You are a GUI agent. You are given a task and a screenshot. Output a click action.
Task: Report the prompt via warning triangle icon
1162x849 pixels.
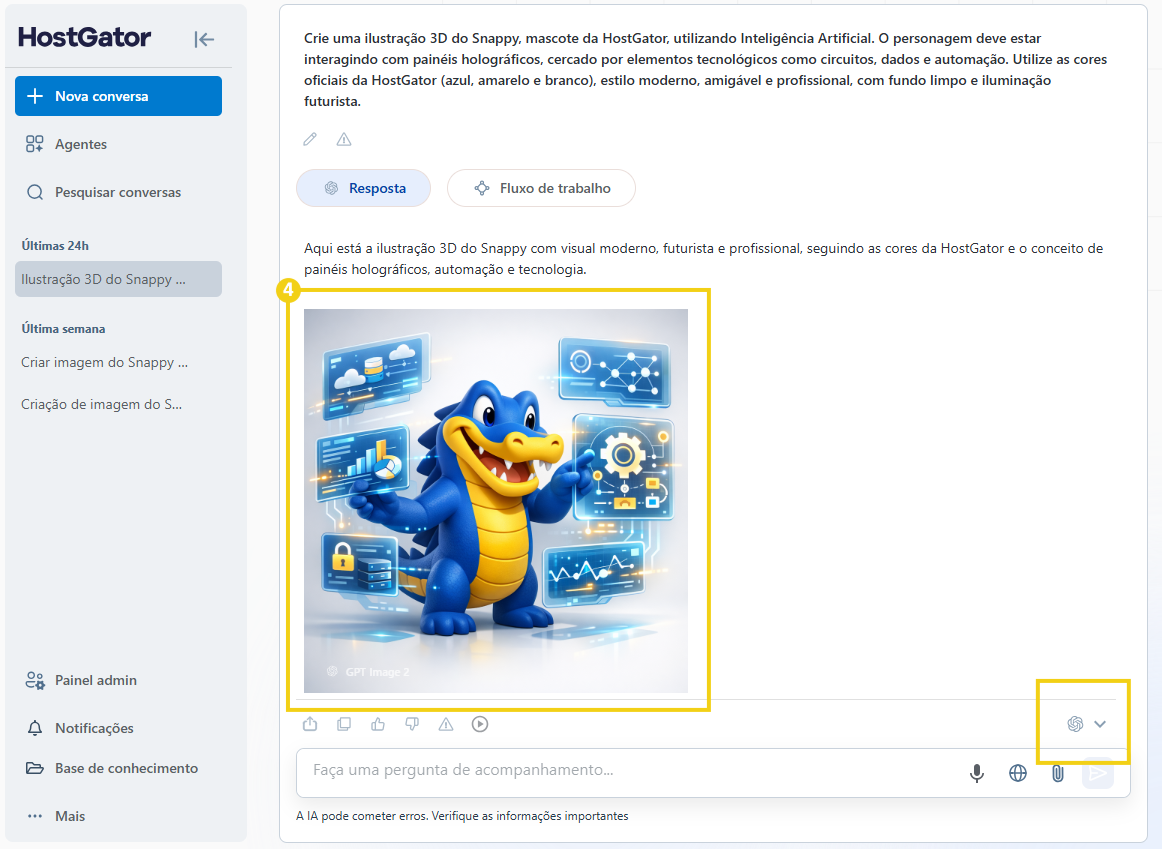click(344, 139)
